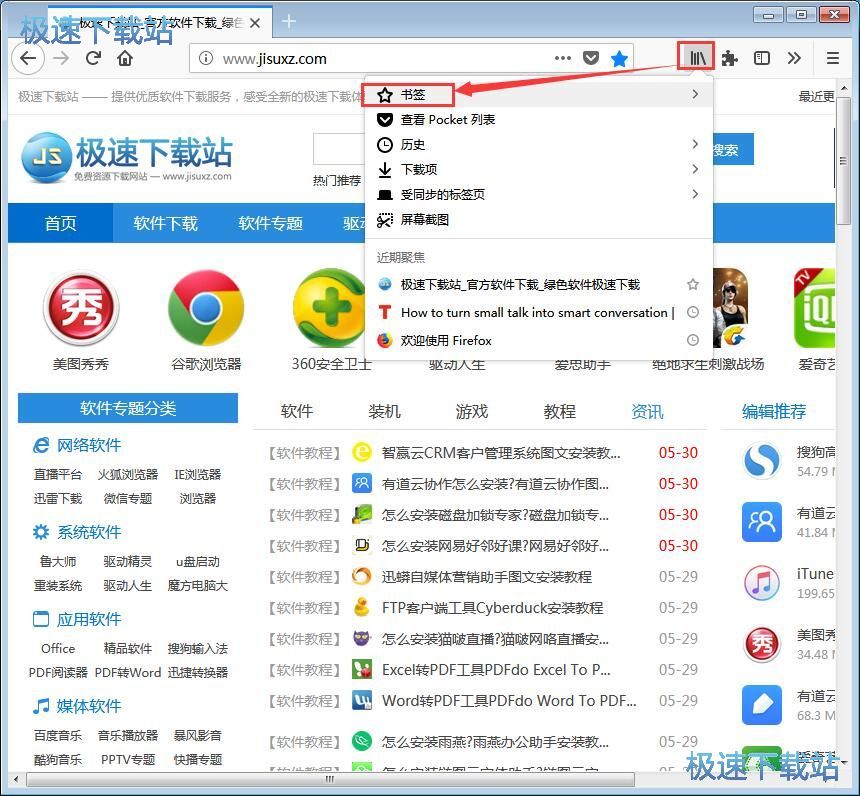Toggle the sidebar view button
This screenshot has width=860, height=796.
point(762,58)
